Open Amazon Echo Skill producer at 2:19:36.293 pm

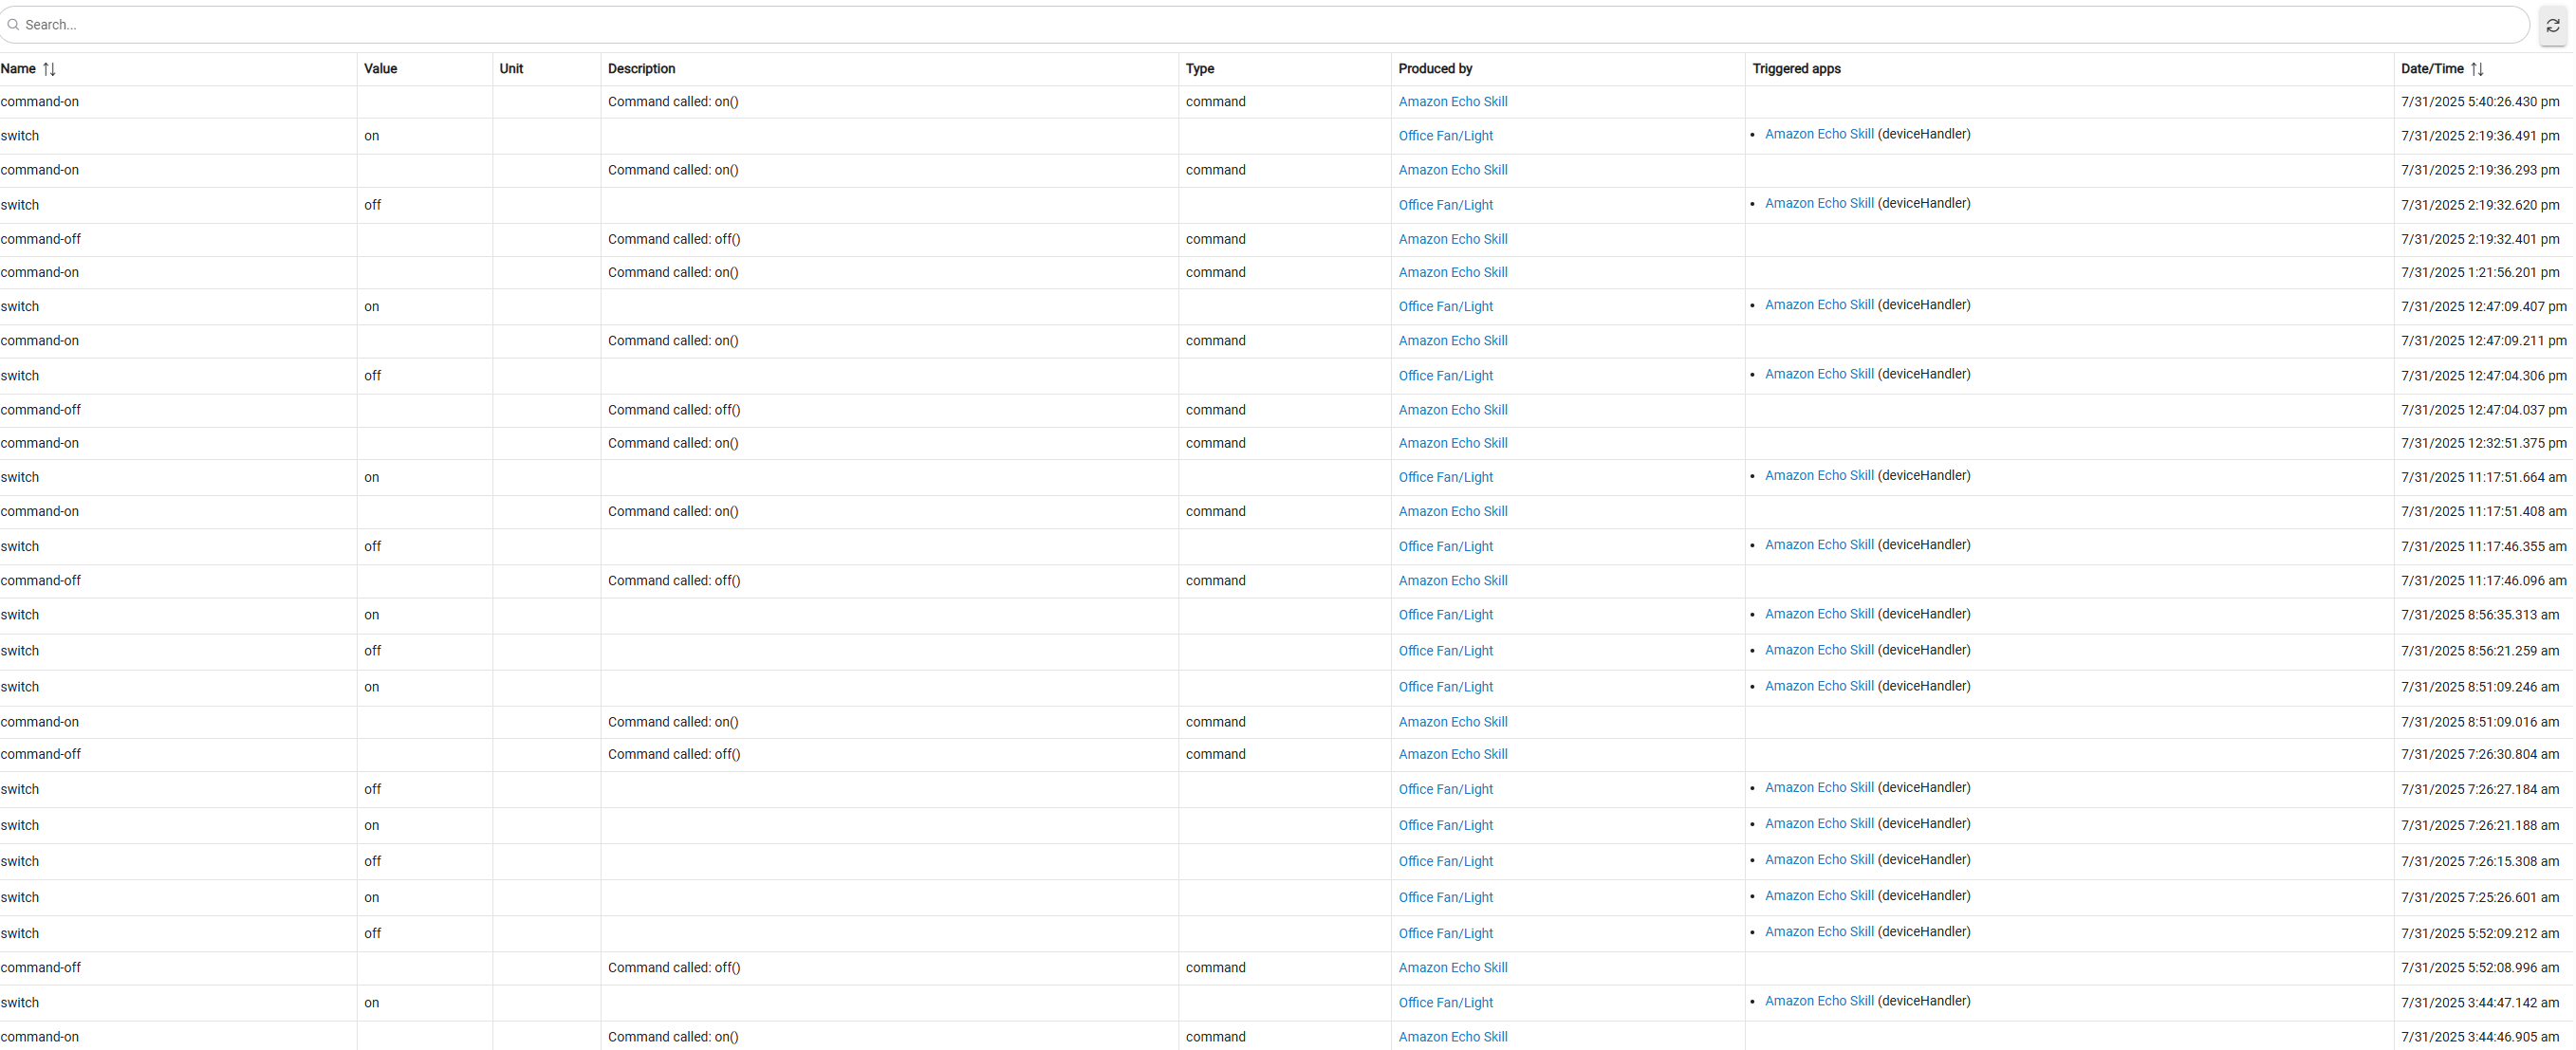1452,170
